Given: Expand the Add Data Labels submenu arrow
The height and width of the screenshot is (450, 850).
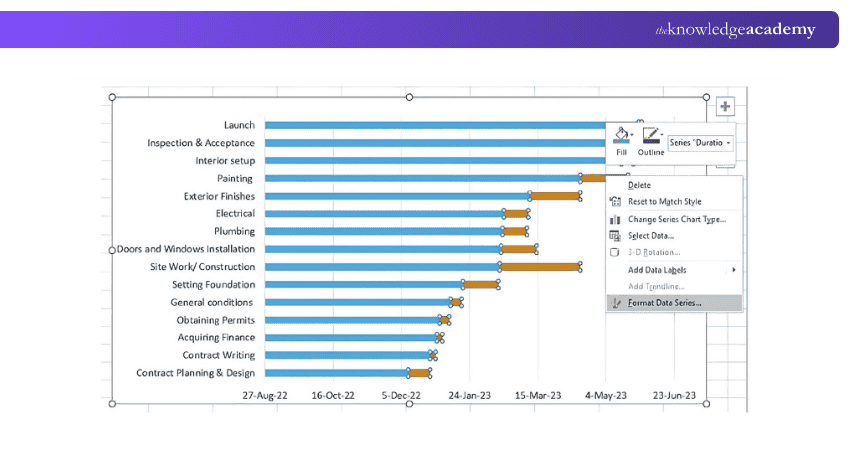Looking at the screenshot, I should [x=733, y=270].
